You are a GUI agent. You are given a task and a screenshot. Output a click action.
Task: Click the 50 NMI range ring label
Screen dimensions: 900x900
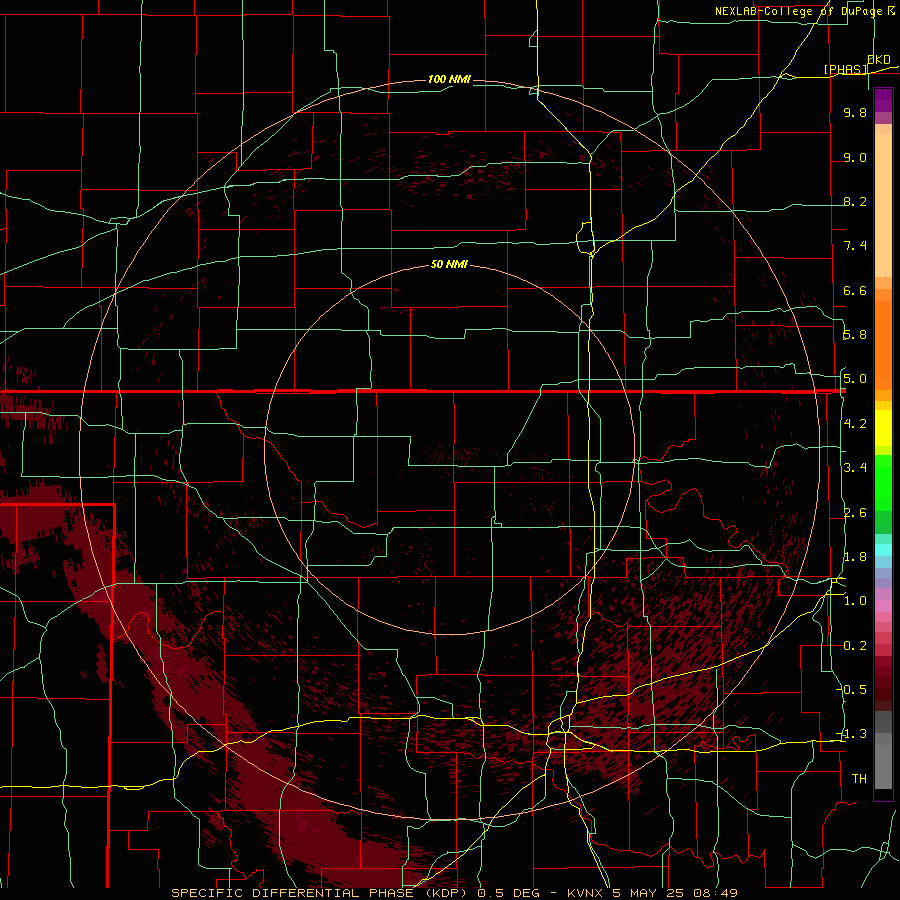[x=449, y=264]
